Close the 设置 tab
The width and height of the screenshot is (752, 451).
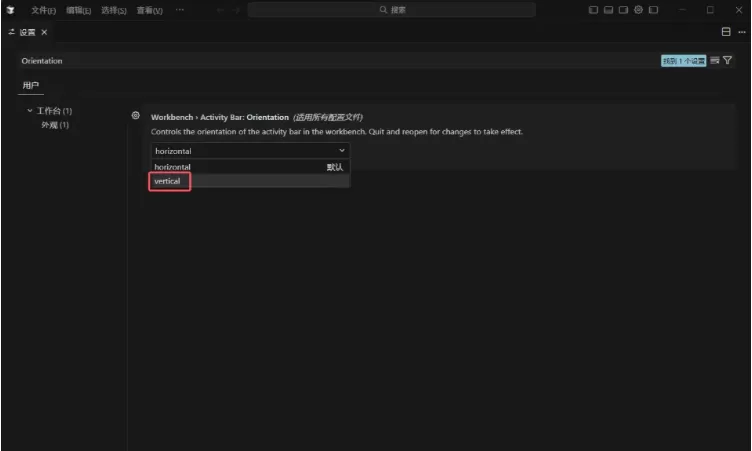coord(44,32)
